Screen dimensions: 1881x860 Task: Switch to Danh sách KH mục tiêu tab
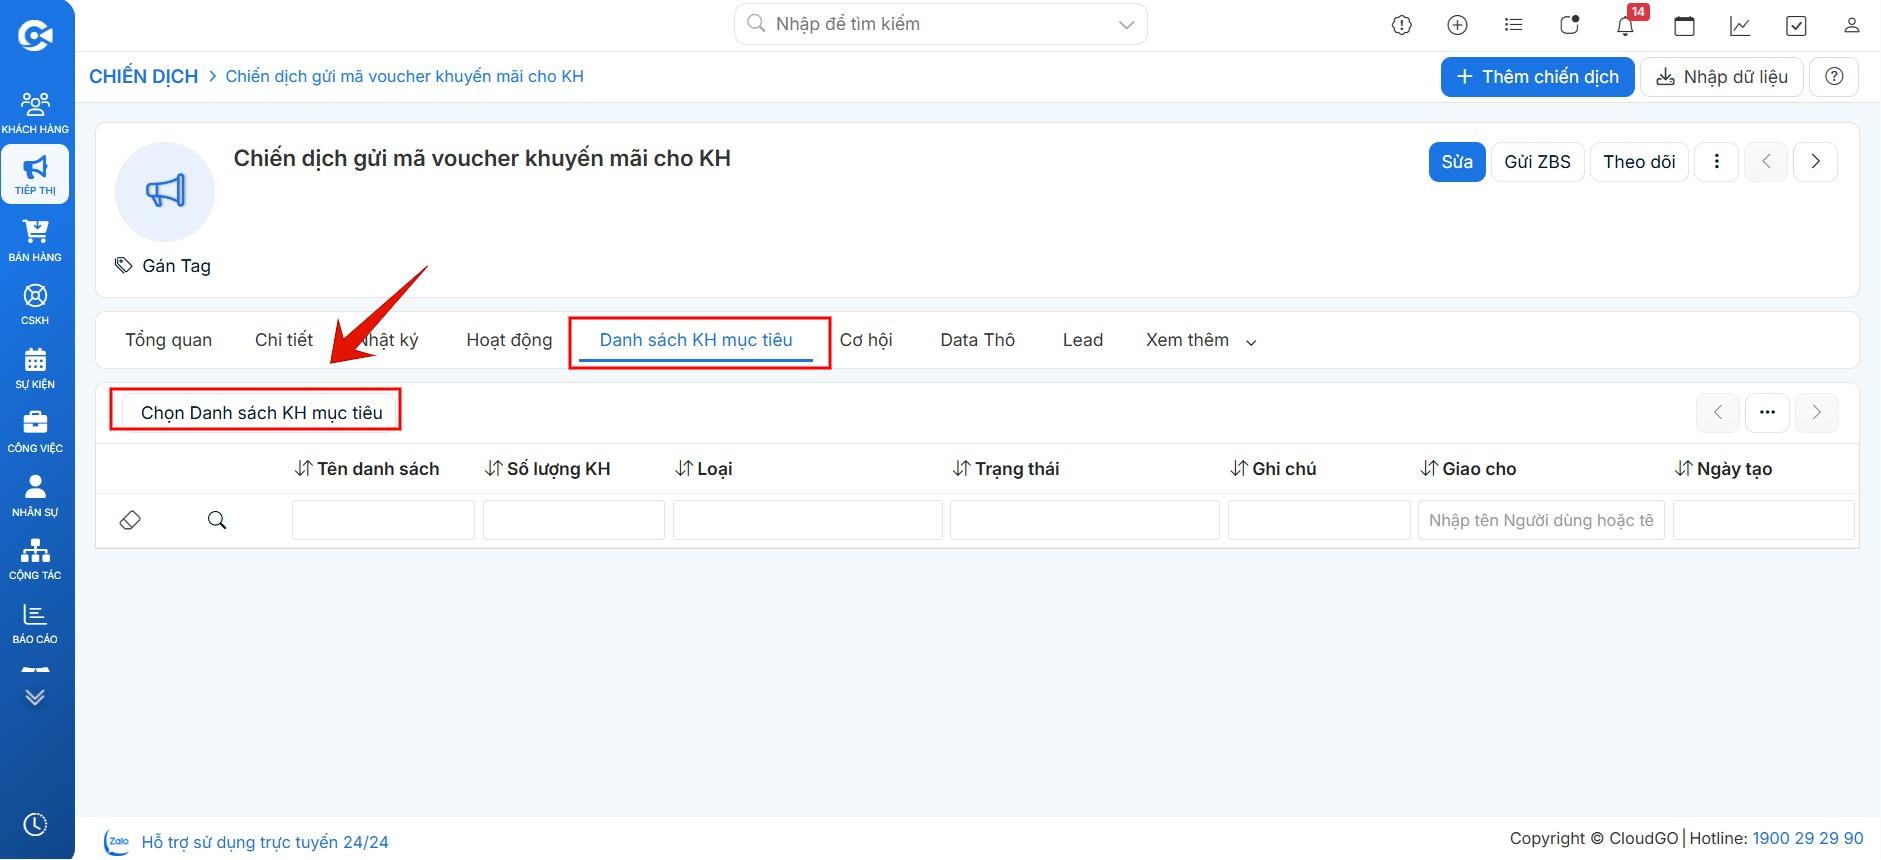(696, 340)
